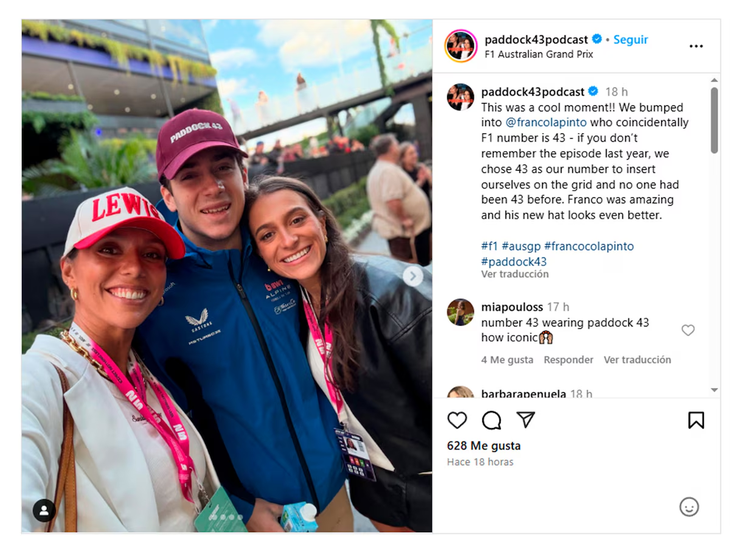Image resolution: width=730 pixels, height=548 pixels.
Task: Click F1 Australian Grand Prix location
Action: click(x=539, y=54)
